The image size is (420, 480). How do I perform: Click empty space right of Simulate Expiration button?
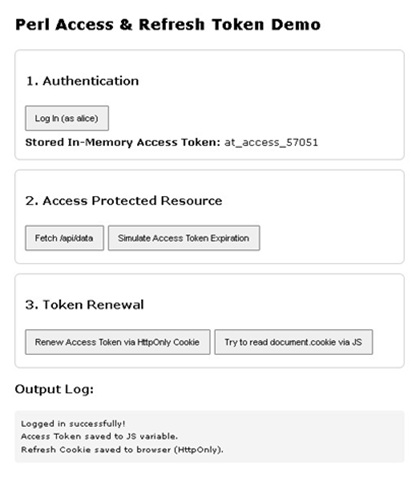330,238
